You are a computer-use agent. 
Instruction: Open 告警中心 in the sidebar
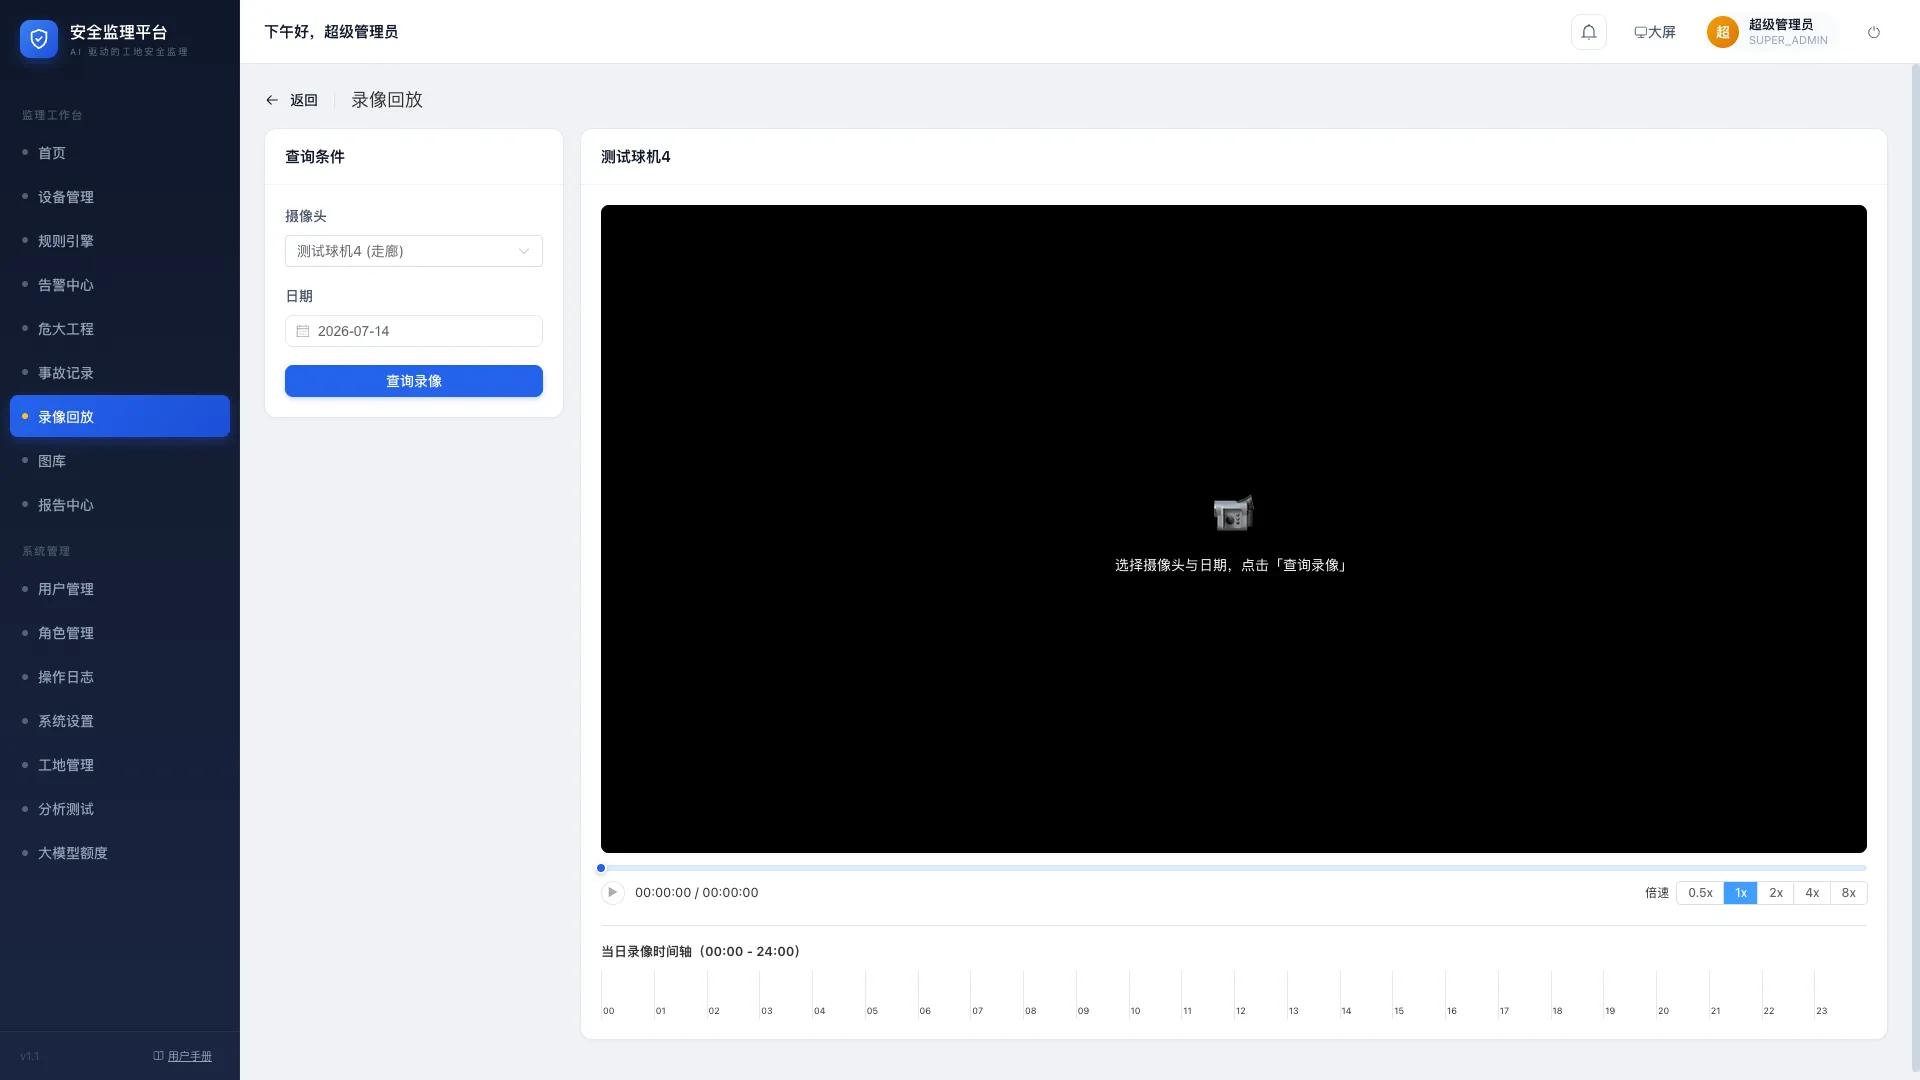[120, 285]
